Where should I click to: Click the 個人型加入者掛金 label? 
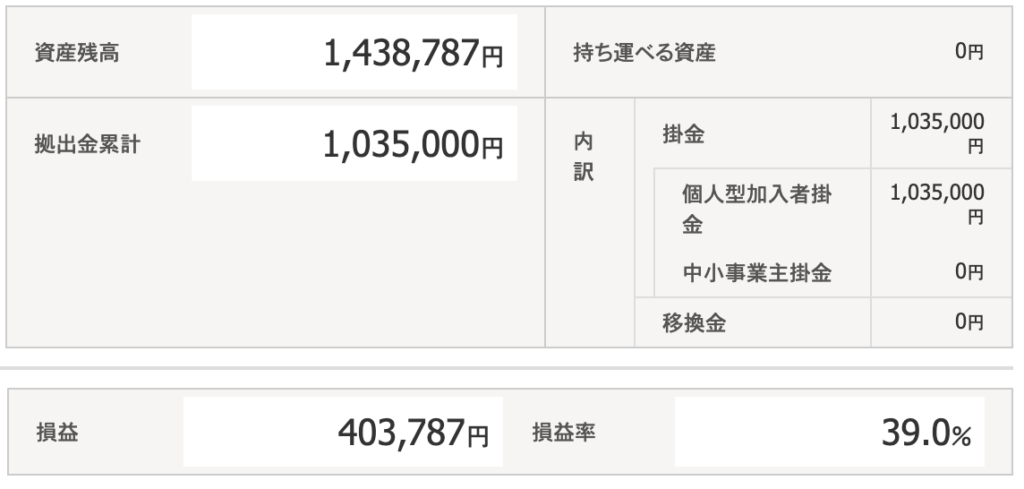pos(756,209)
